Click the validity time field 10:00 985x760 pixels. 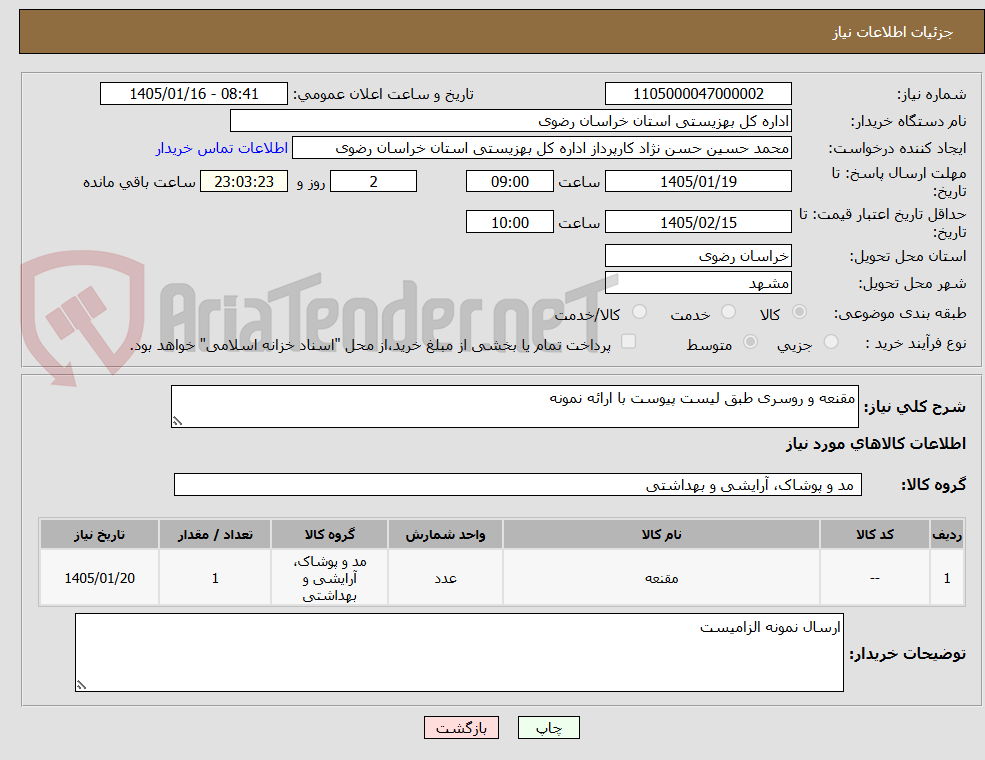(509, 222)
